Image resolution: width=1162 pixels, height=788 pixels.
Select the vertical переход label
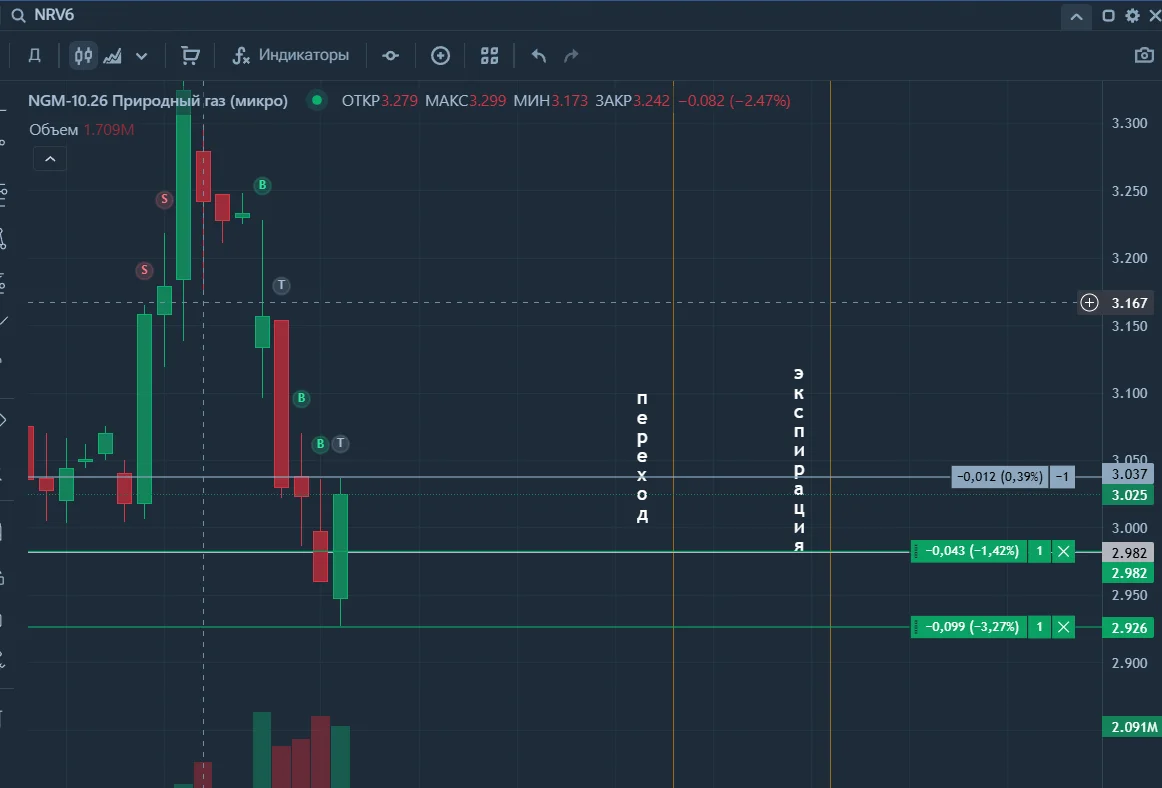pyautogui.click(x=642, y=457)
